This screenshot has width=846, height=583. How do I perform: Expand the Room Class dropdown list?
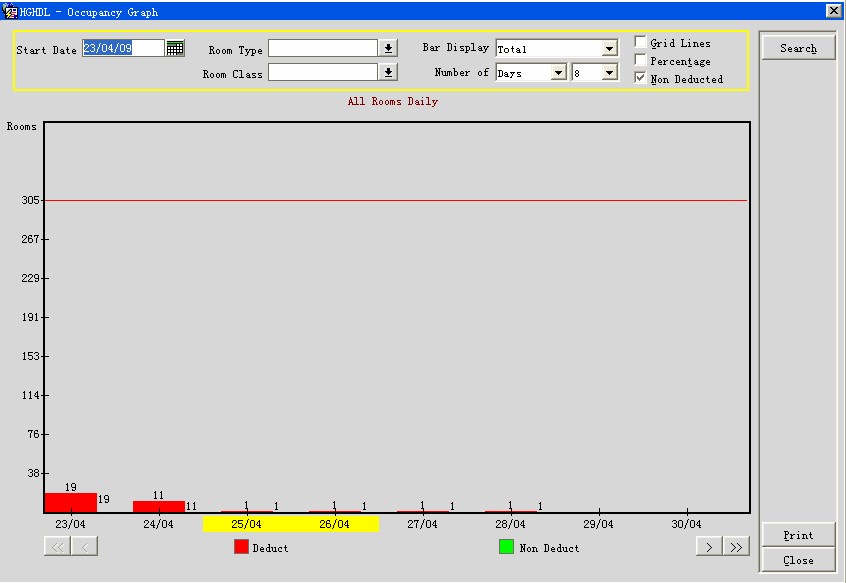click(389, 72)
